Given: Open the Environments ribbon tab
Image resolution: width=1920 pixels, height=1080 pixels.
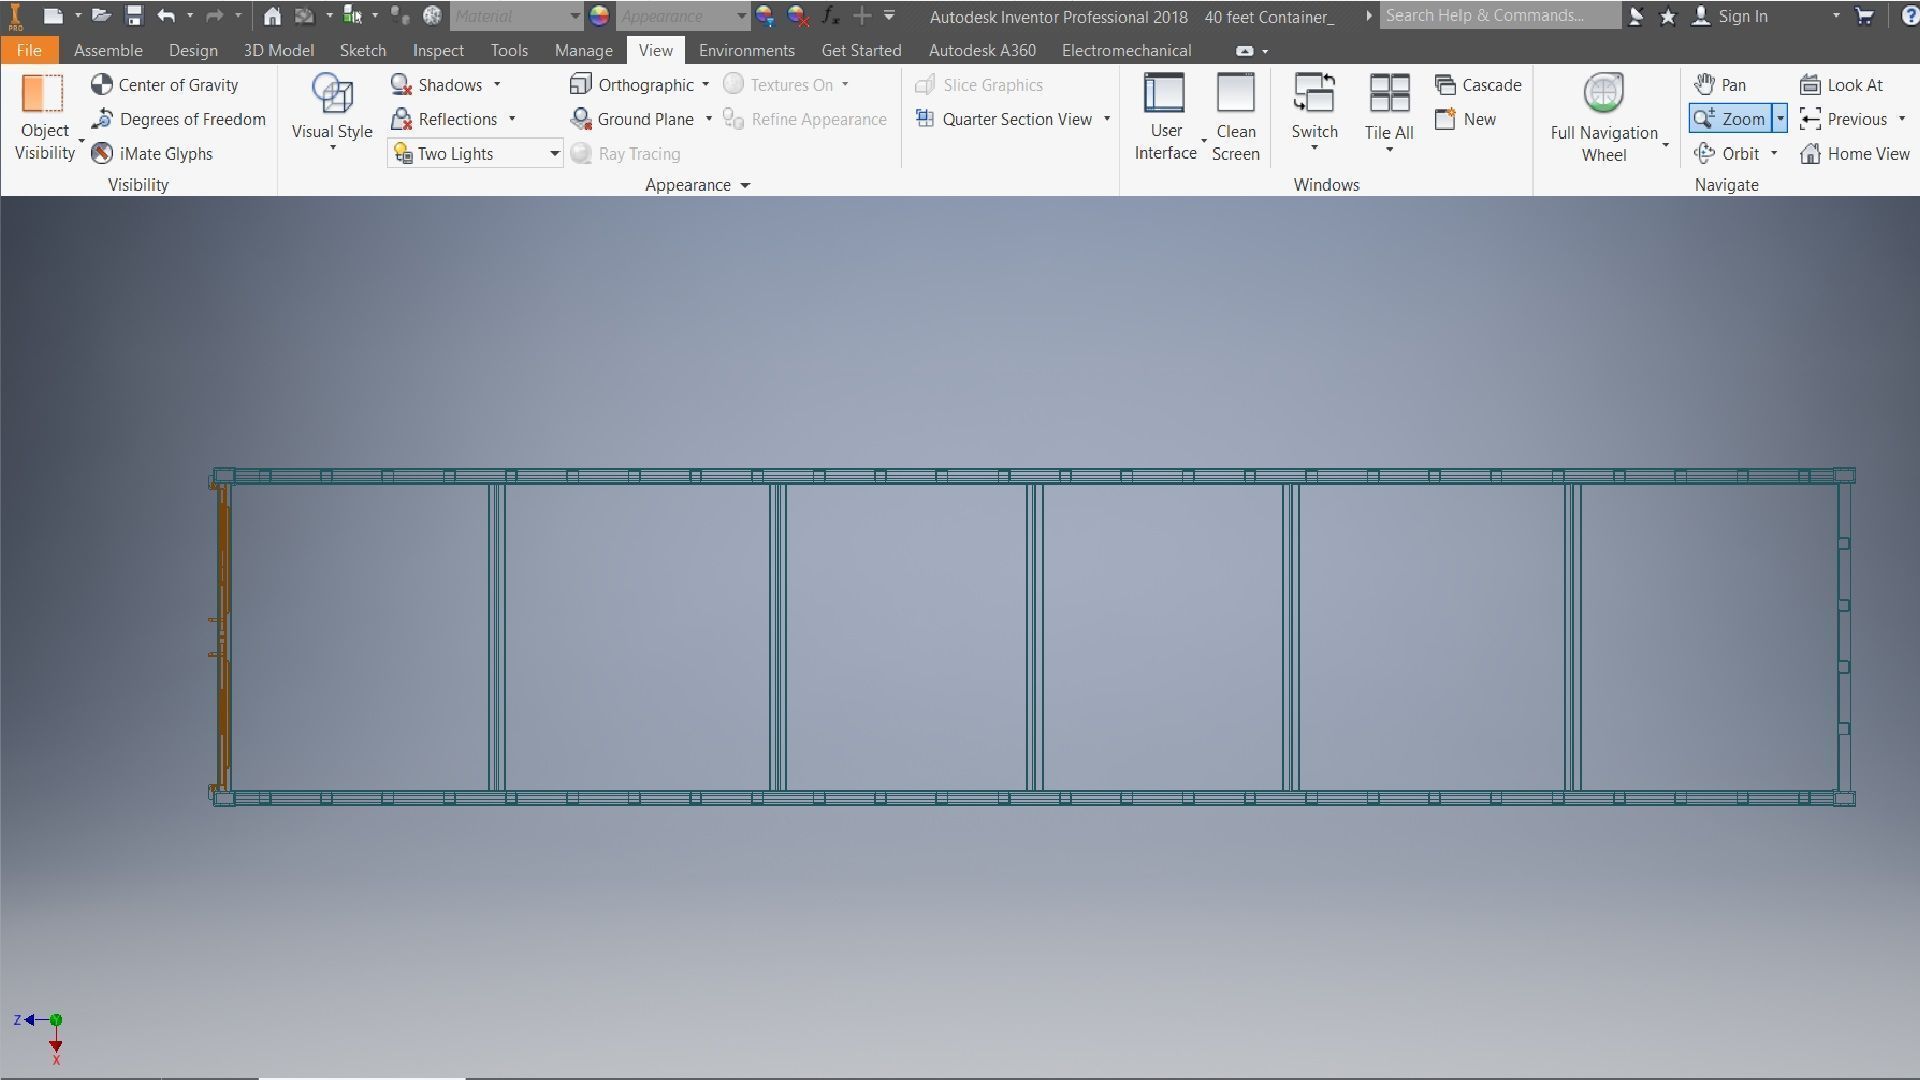Looking at the screenshot, I should pyautogui.click(x=747, y=50).
